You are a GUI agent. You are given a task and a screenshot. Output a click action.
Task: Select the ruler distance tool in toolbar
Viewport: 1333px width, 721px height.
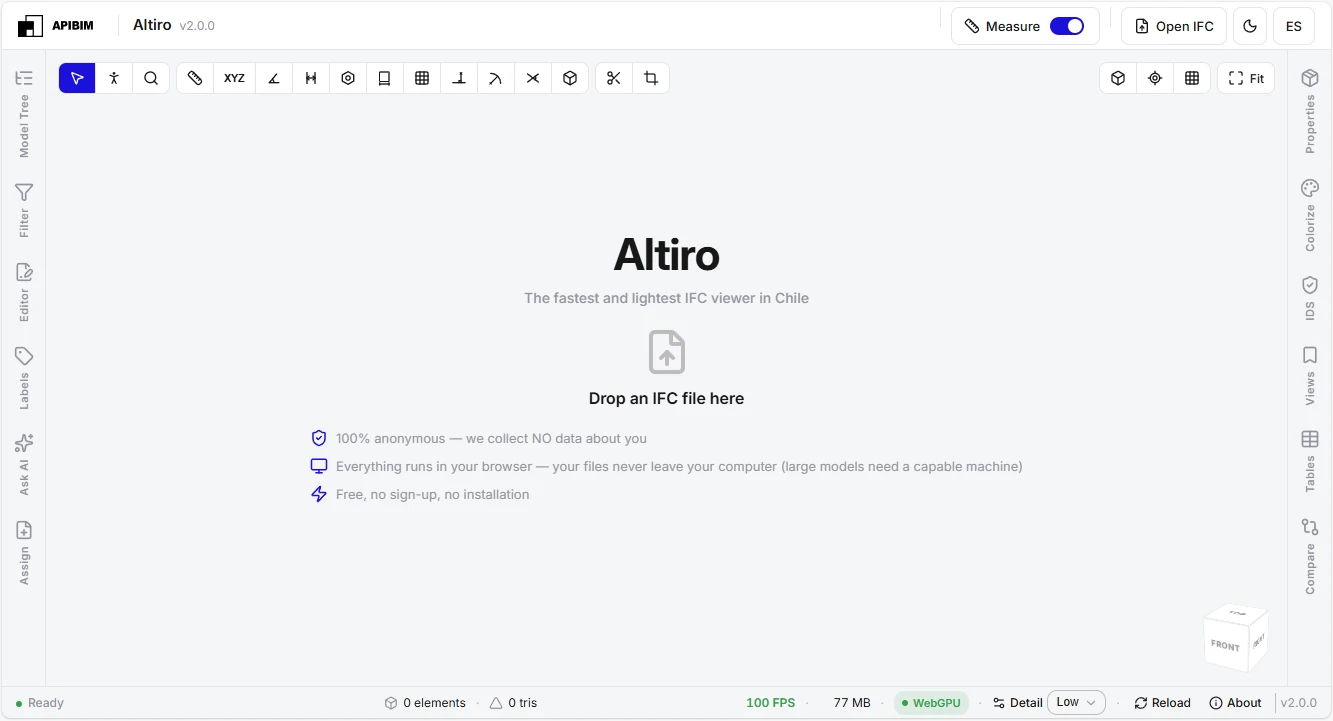coord(195,78)
